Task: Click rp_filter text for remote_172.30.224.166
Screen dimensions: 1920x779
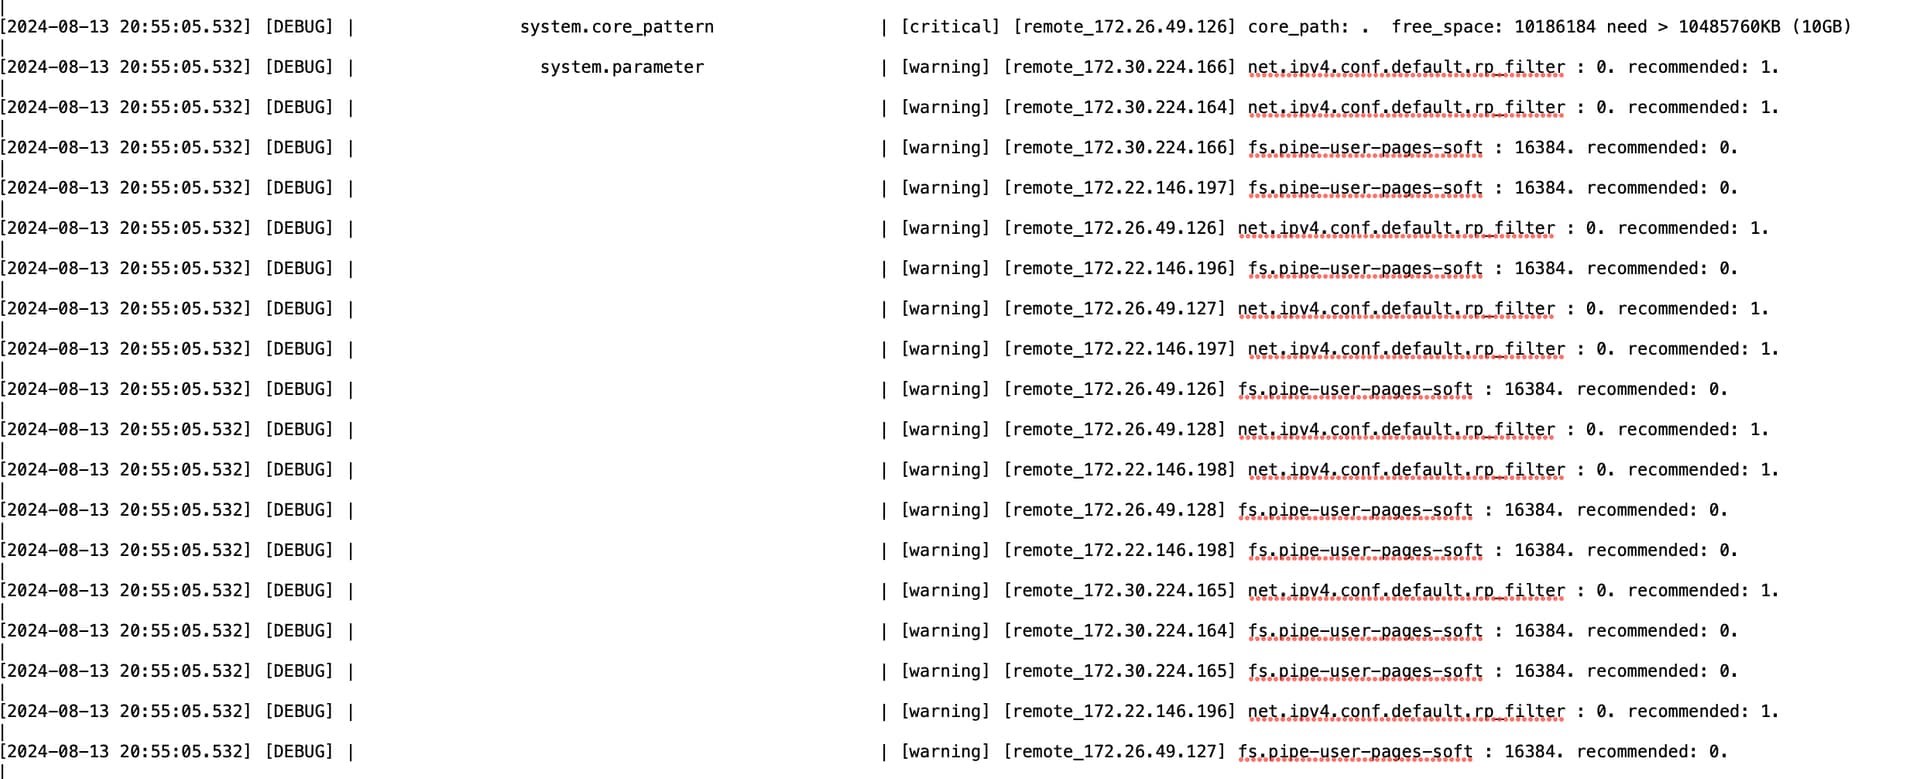Action: click(x=1406, y=67)
